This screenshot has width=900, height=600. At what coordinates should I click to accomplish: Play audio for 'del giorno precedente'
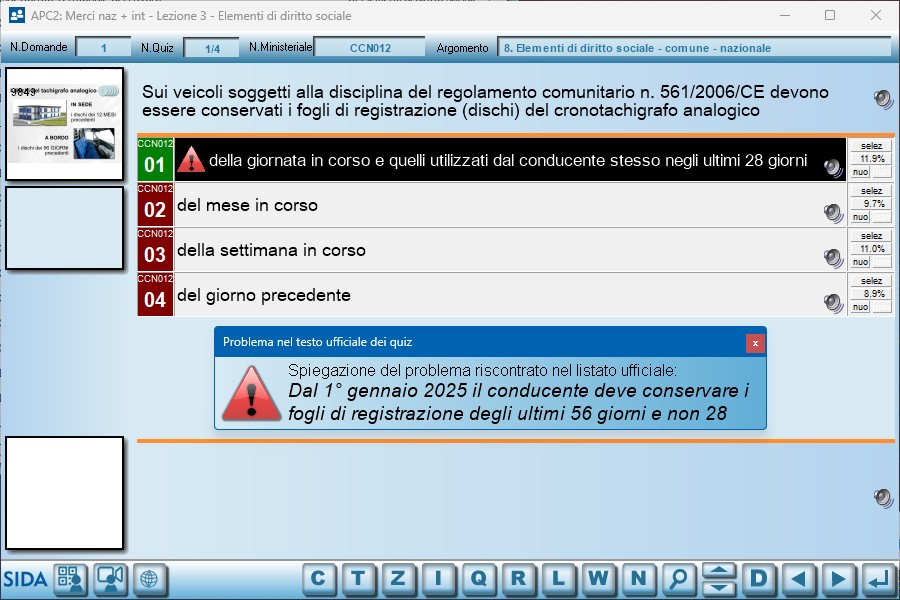(x=833, y=302)
